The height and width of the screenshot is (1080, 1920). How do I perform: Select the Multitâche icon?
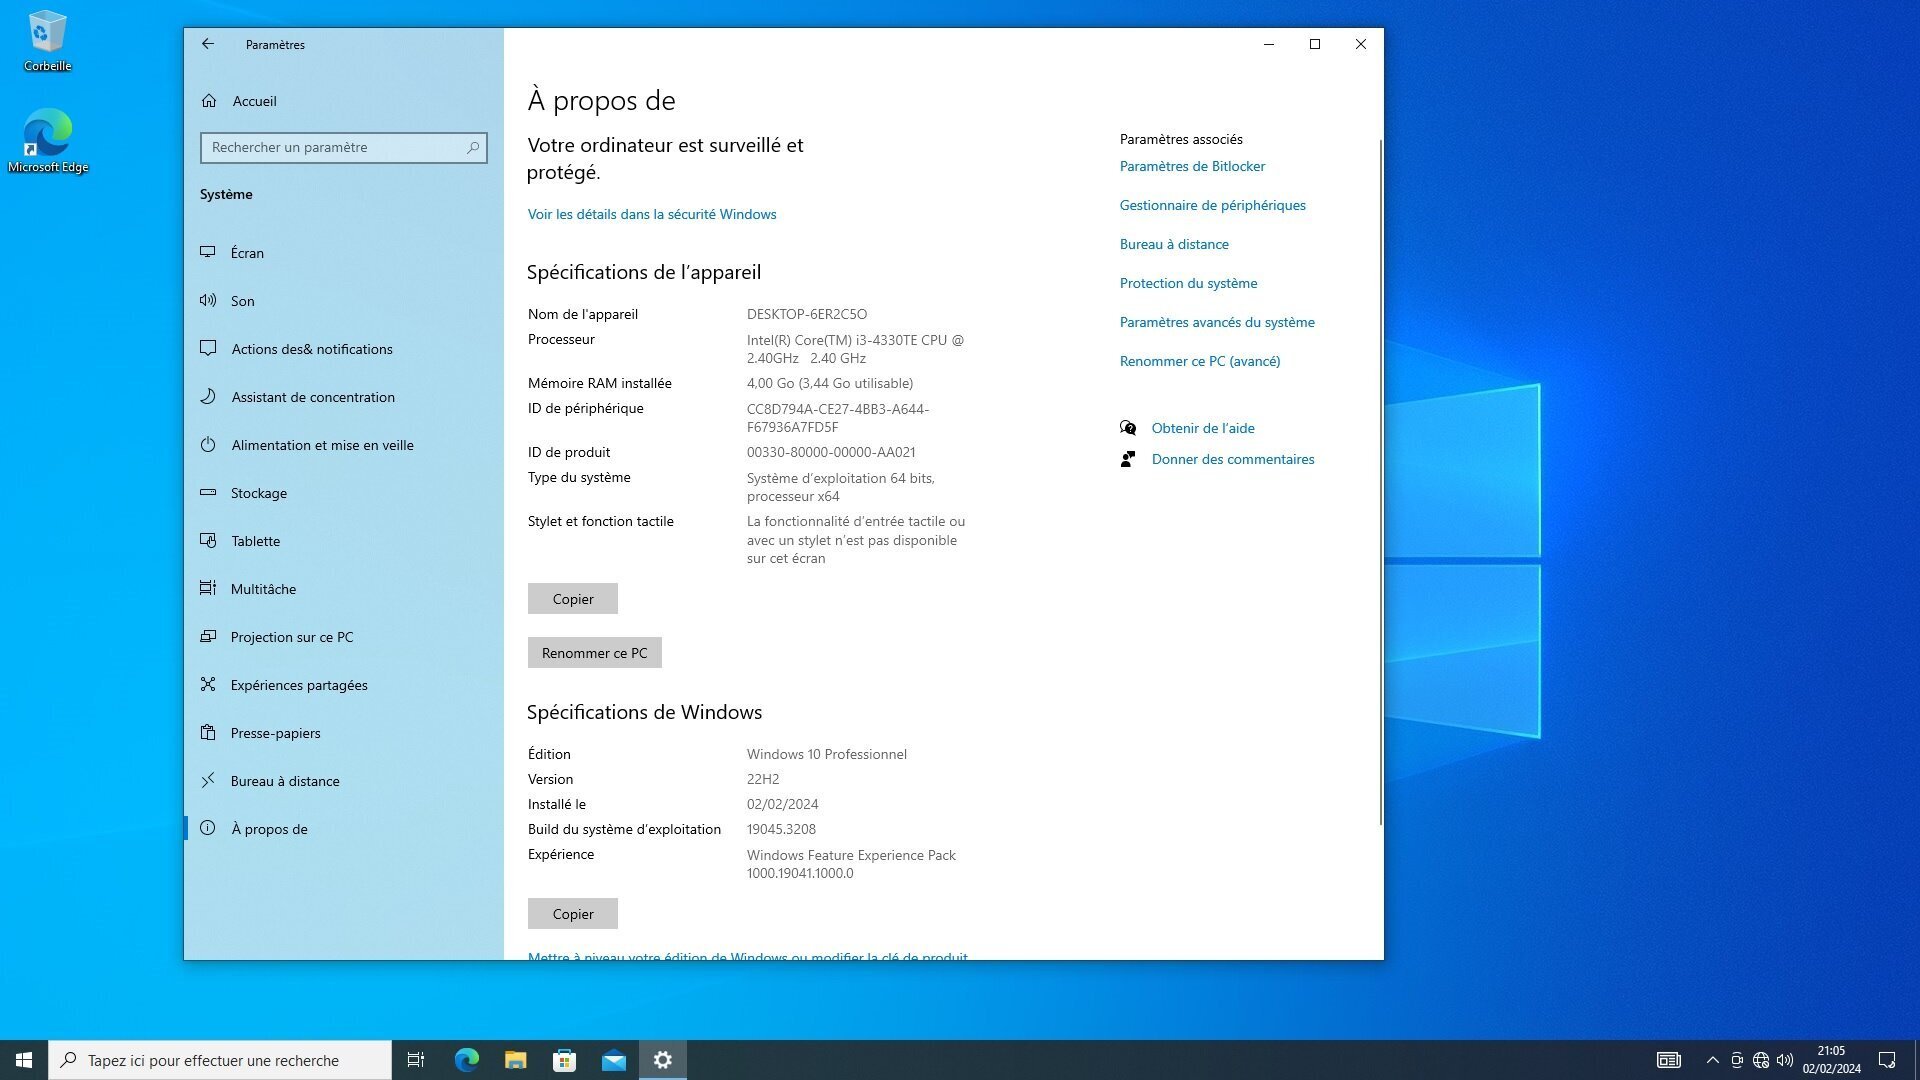208,588
